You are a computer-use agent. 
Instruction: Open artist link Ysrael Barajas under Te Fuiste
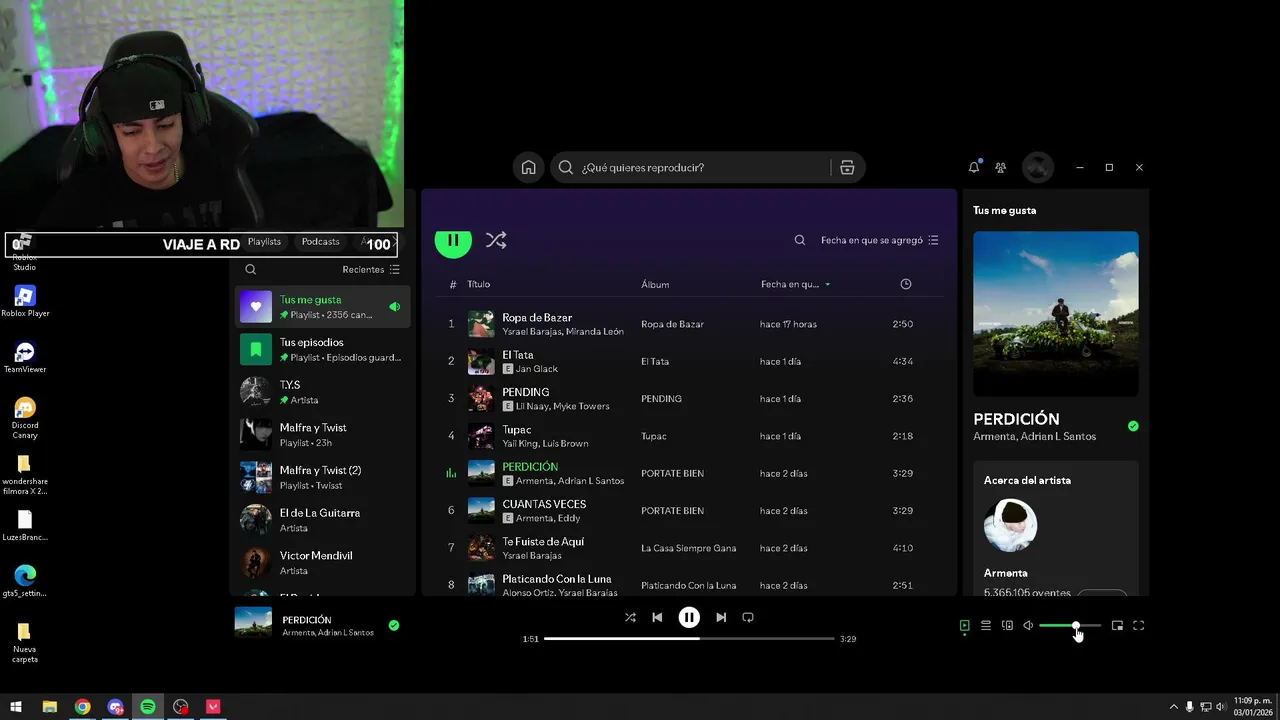(531, 555)
